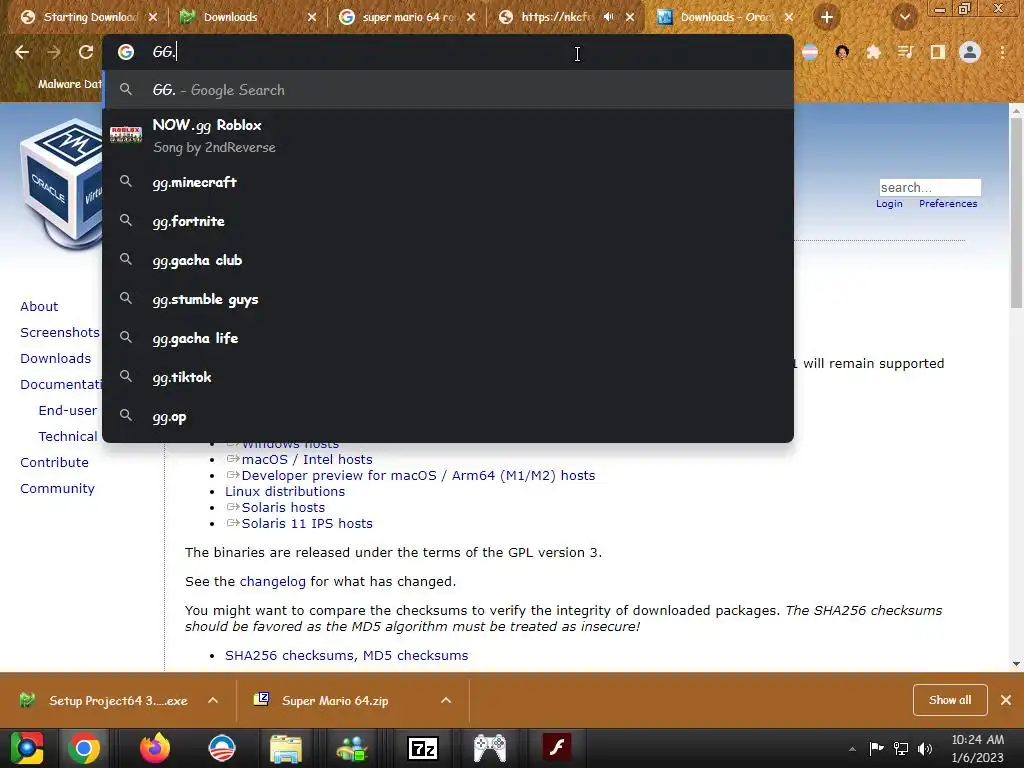The width and height of the screenshot is (1024, 768).
Task: Open the game controller taskbar icon
Action: click(x=490, y=748)
